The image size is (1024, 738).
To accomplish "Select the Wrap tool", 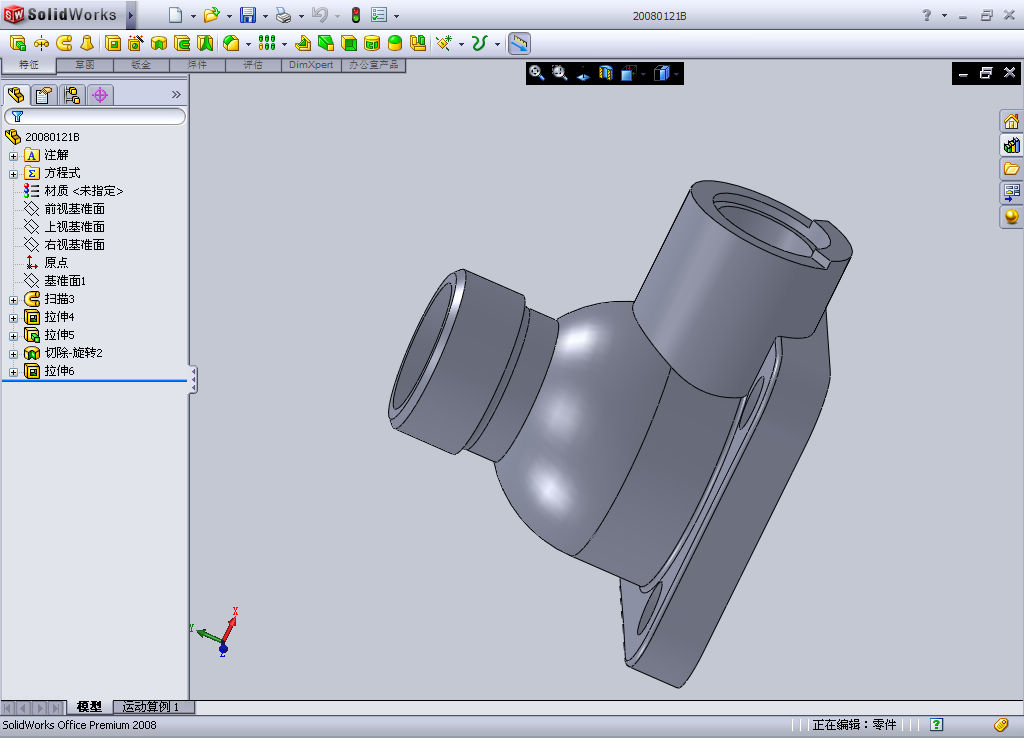I will 372,43.
